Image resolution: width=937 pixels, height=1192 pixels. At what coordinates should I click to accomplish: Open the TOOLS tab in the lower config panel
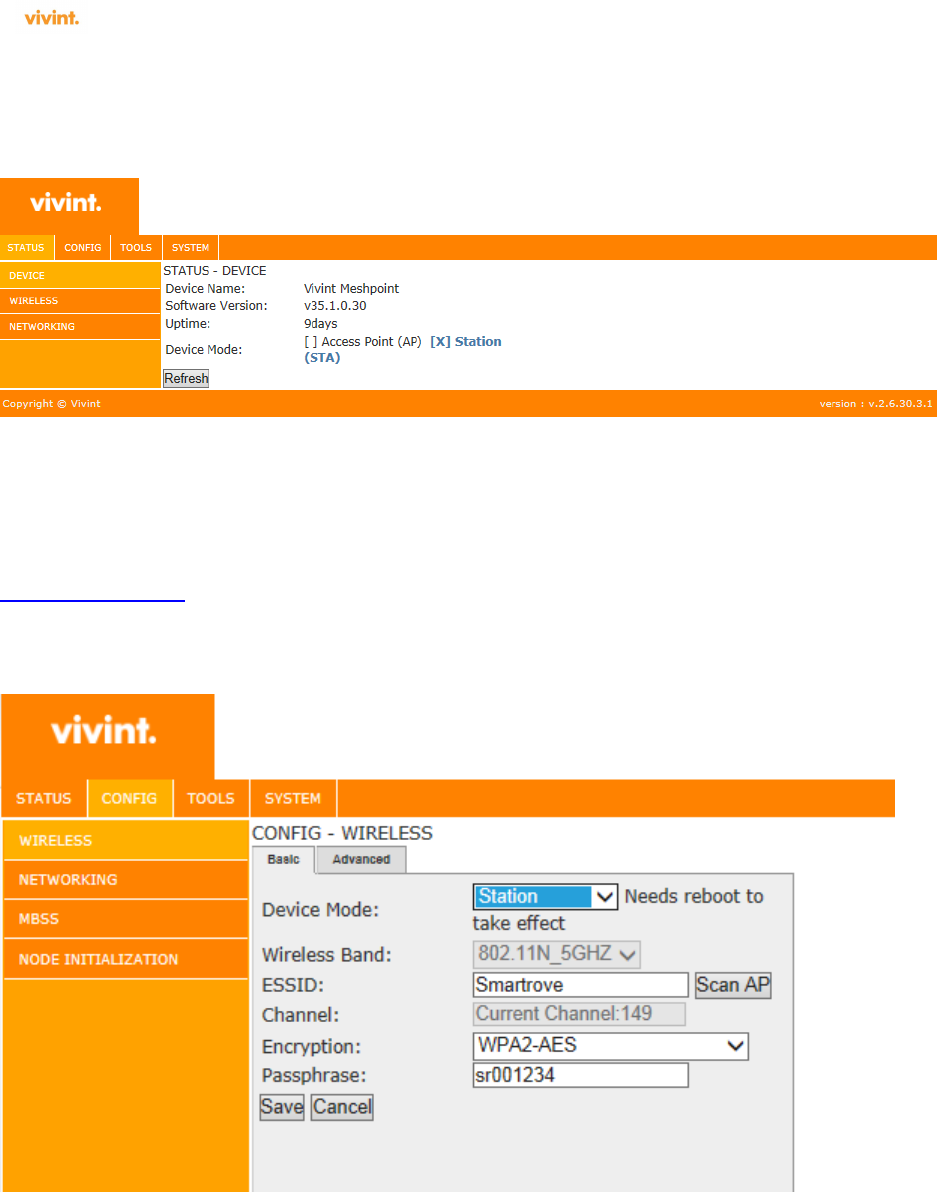click(x=211, y=799)
